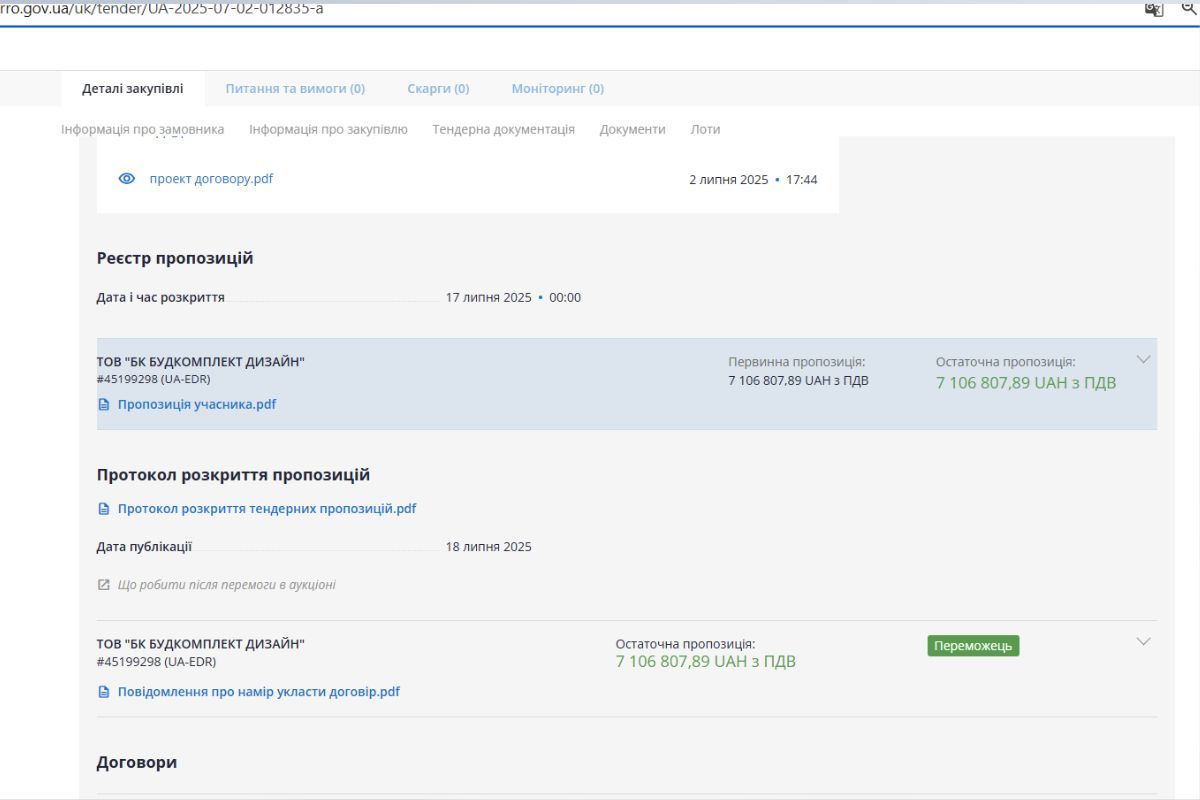Click external-link icon before Що робити після перемоги

(x=104, y=585)
